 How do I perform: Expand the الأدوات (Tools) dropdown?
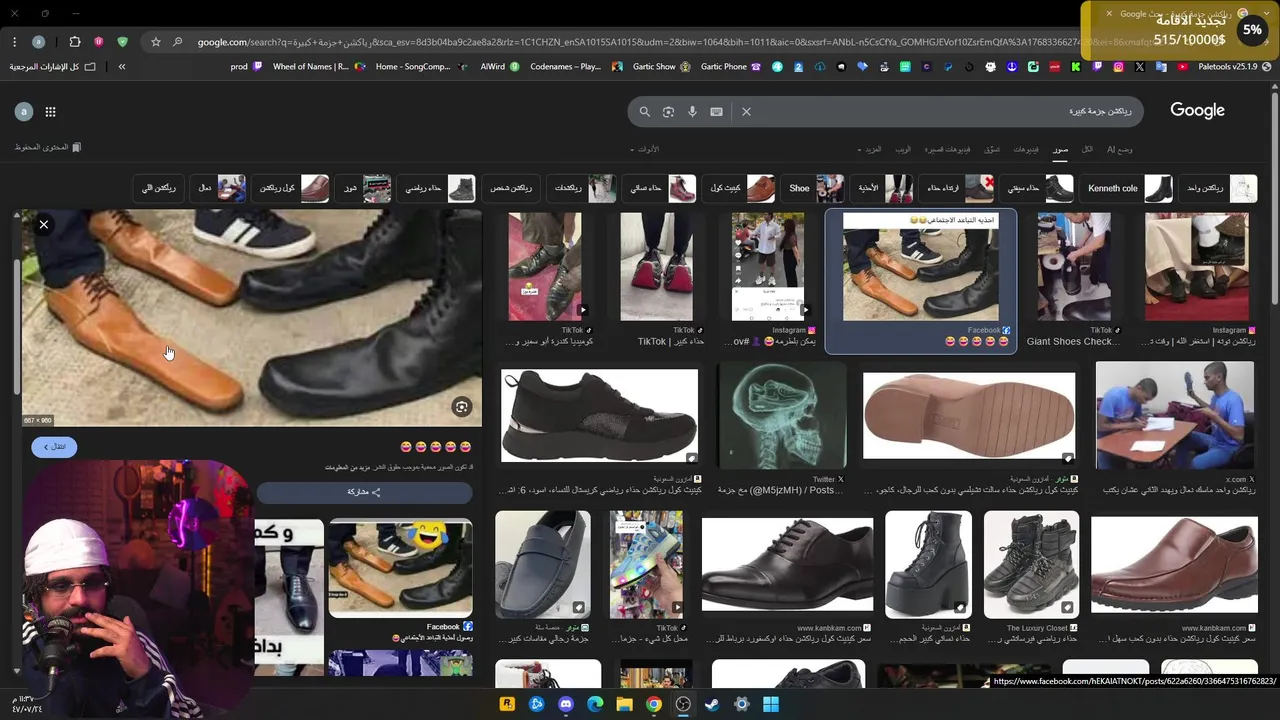[645, 149]
